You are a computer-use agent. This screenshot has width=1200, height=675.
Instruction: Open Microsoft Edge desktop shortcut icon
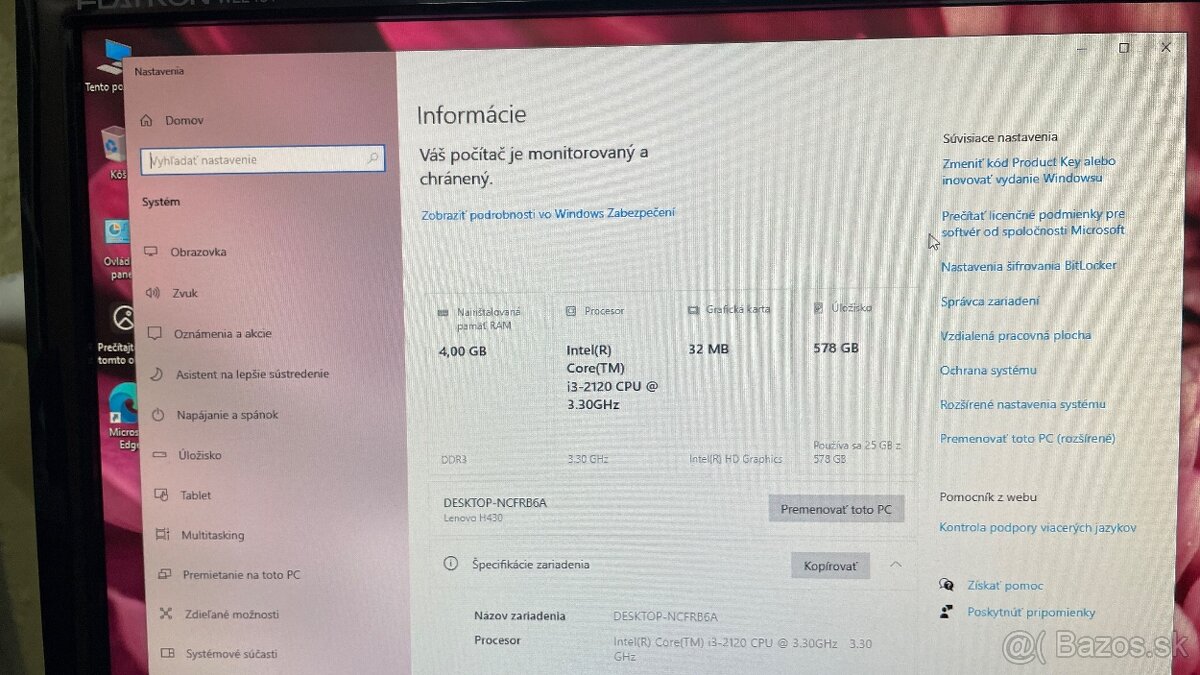[x=124, y=405]
